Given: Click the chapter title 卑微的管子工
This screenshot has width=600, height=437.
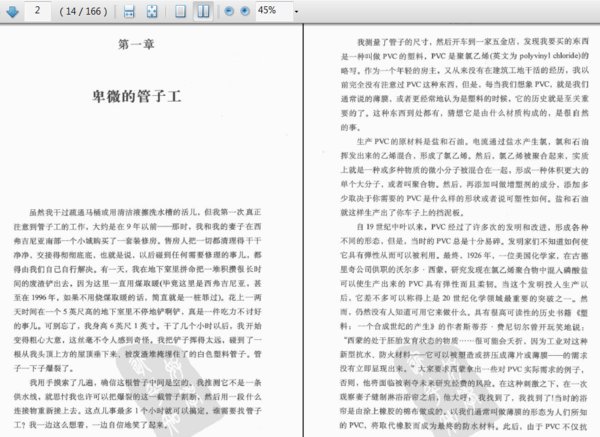Looking at the screenshot, I should pyautogui.click(x=137, y=96).
